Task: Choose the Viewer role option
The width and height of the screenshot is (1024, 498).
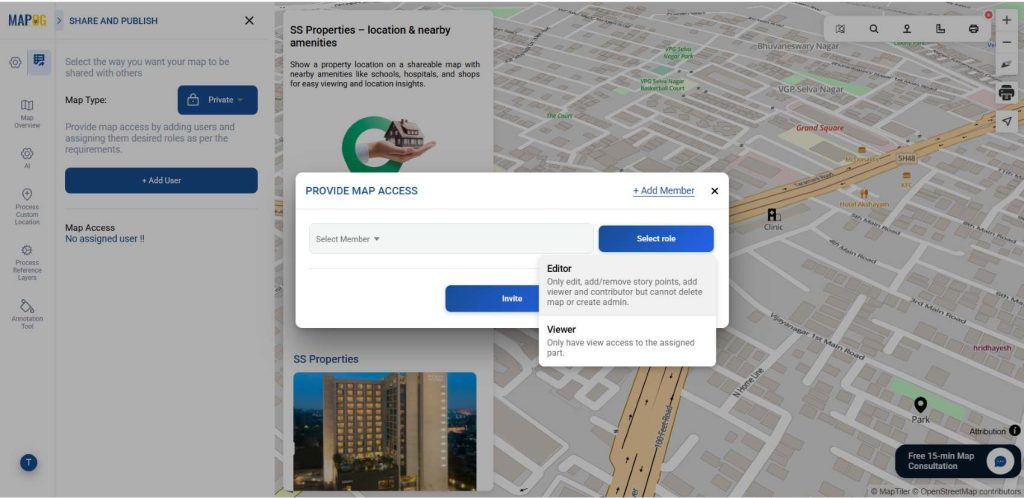Action: (627, 341)
